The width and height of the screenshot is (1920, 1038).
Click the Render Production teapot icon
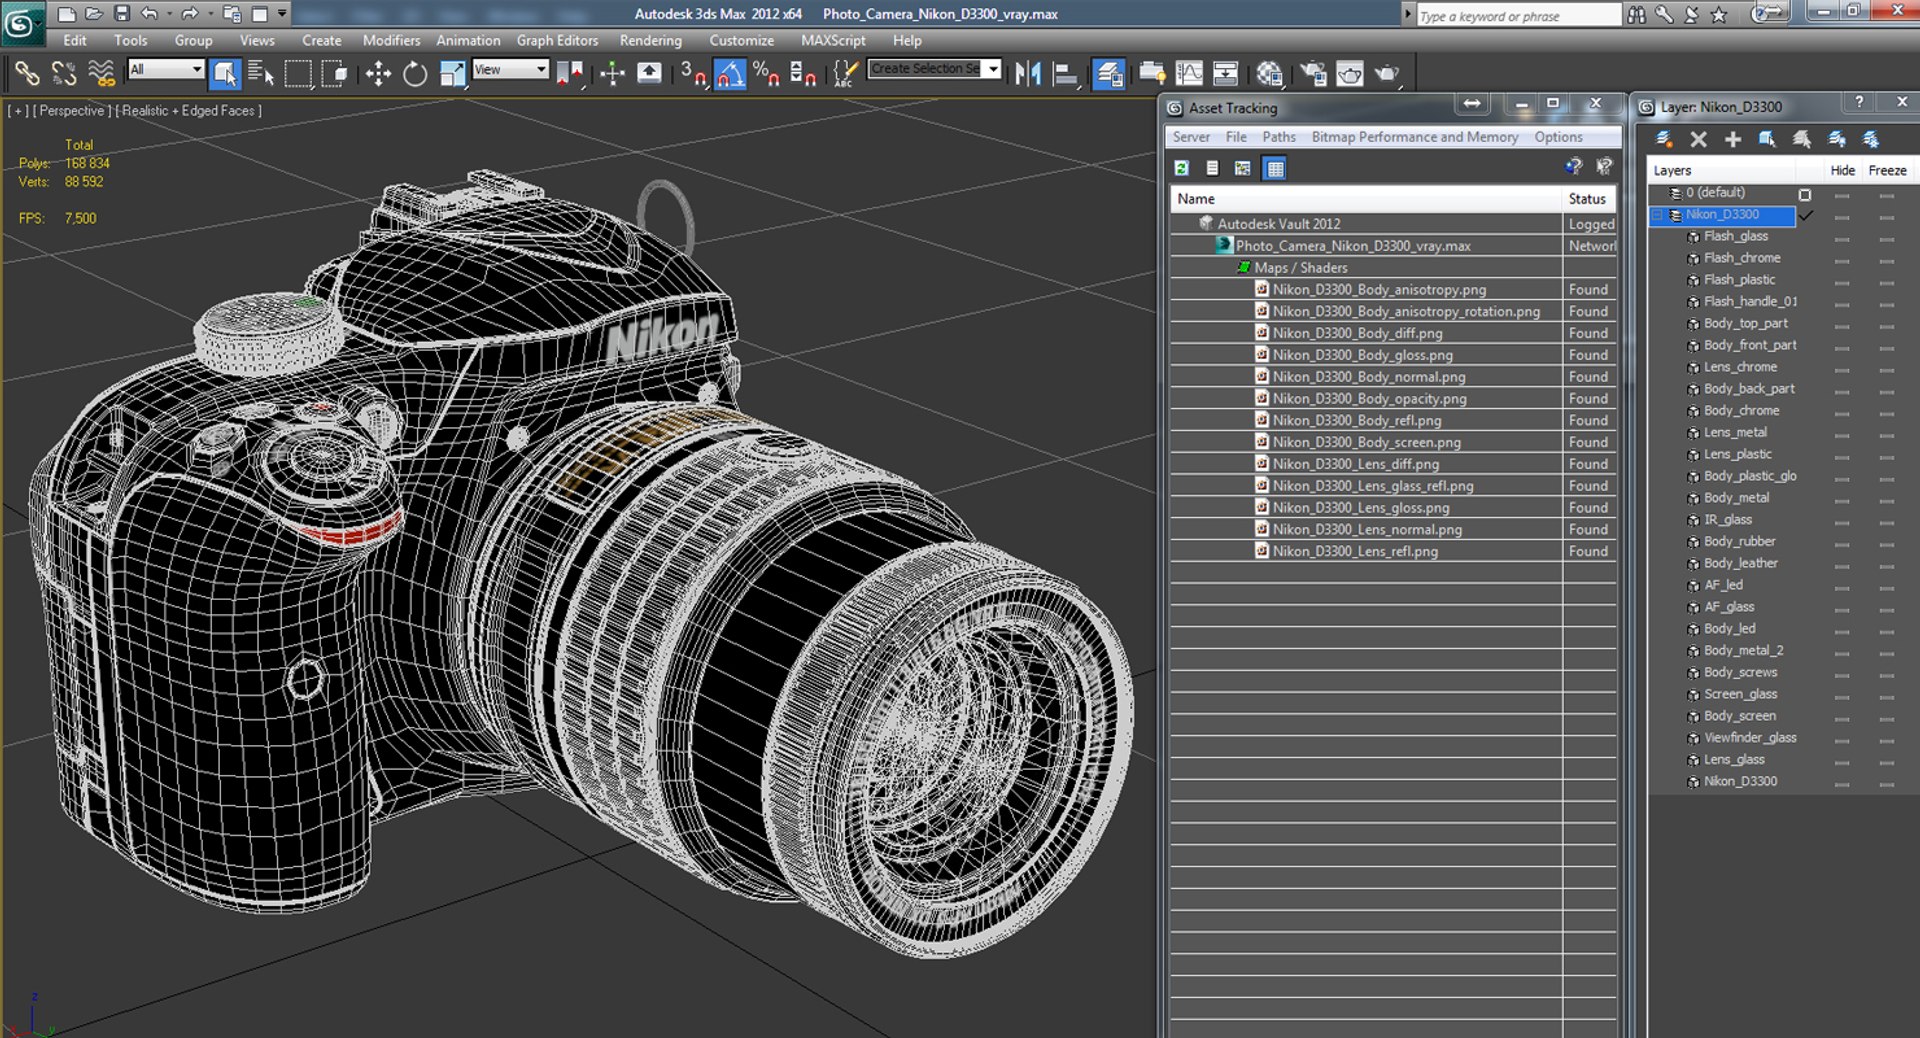(1387, 73)
